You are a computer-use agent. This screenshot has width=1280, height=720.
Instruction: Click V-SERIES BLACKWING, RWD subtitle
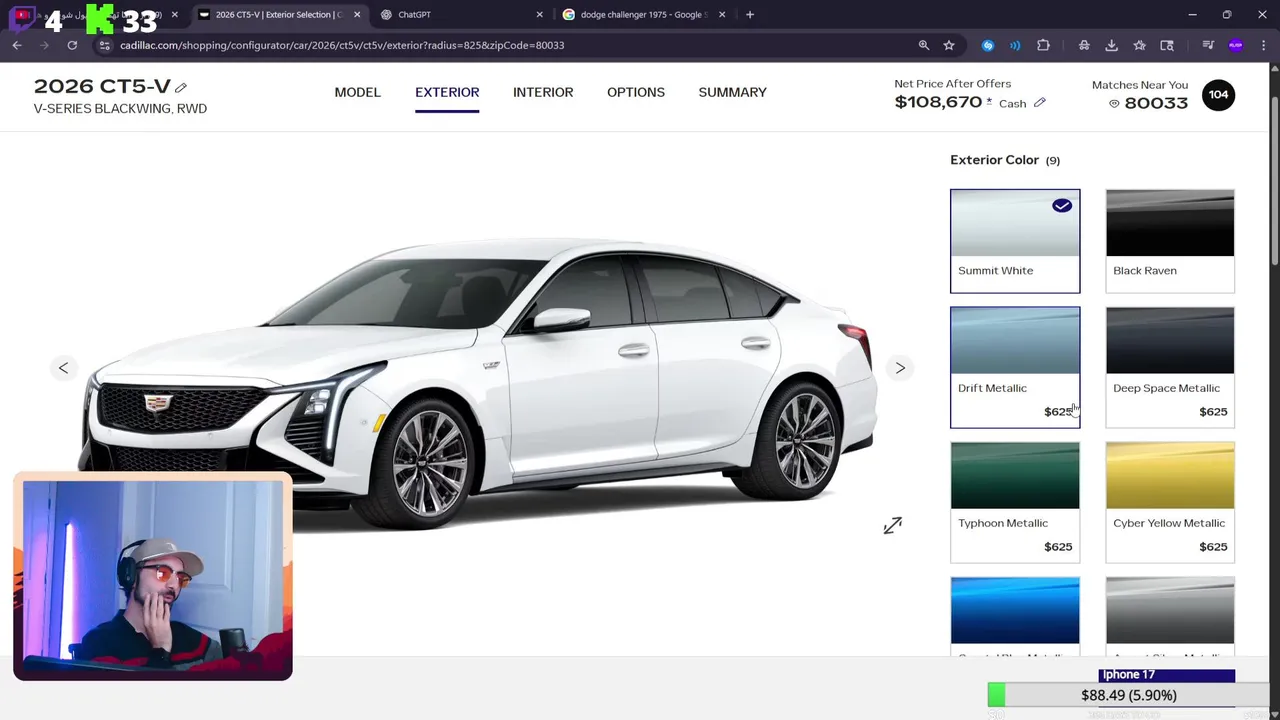click(x=120, y=108)
